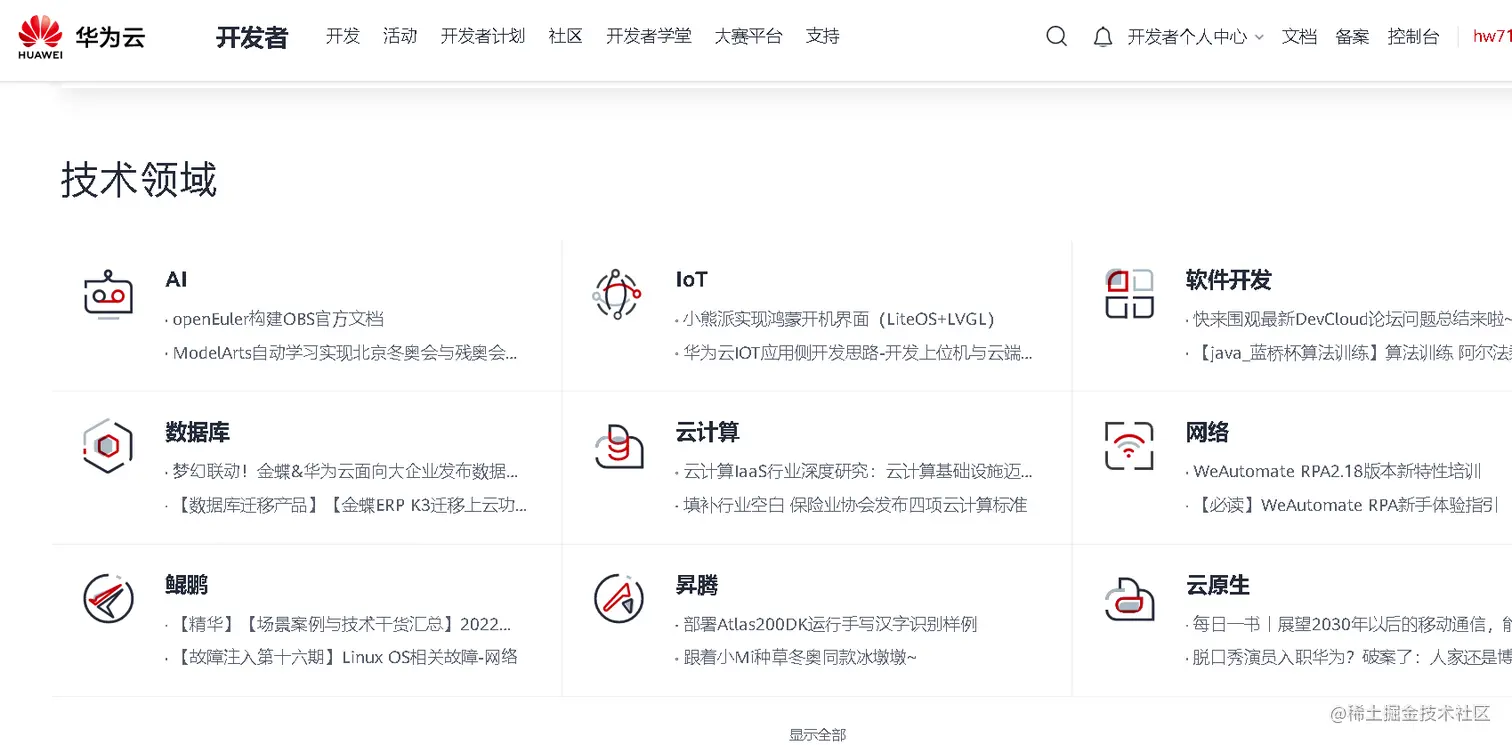Open article 【必读】WeAutomate RPA新手体验指引
Screen dimensions: 1512x745
point(1346,505)
